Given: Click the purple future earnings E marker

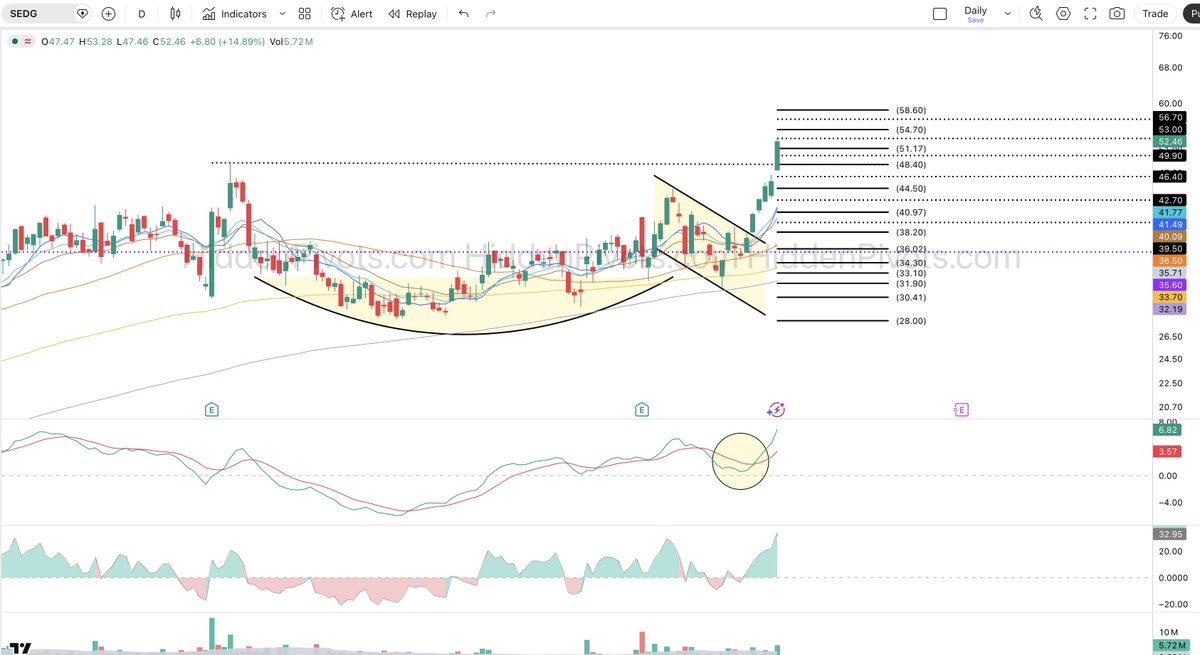Looking at the screenshot, I should [x=960, y=409].
